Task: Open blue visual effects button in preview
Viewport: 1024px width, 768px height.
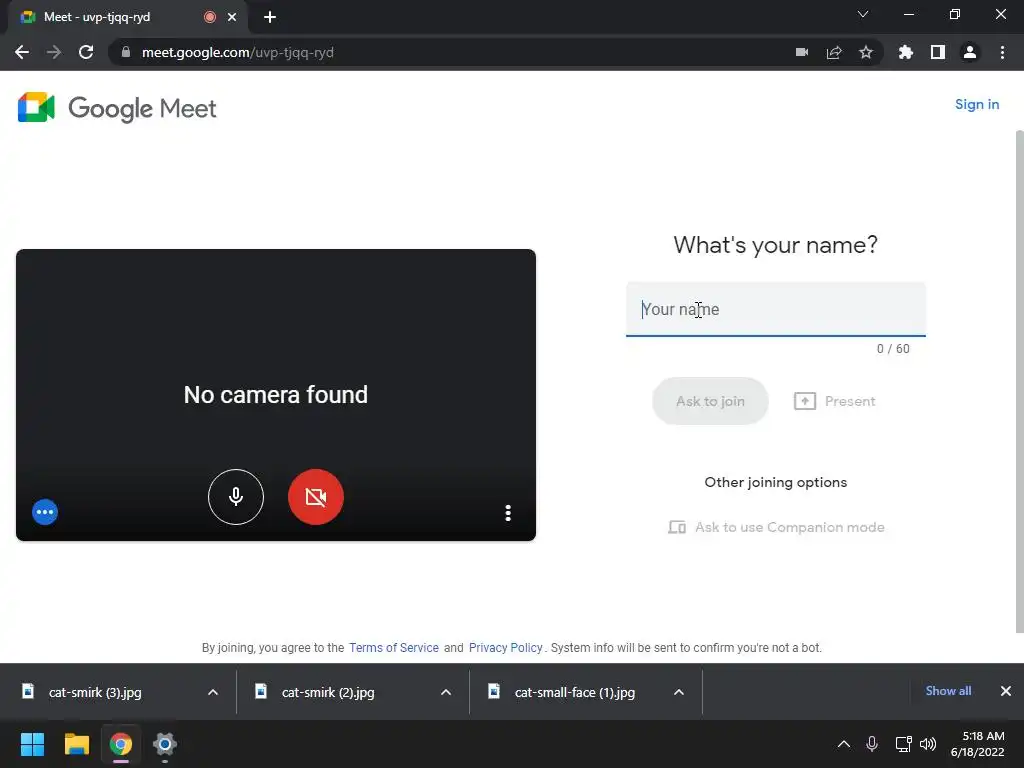Action: pyautogui.click(x=45, y=512)
